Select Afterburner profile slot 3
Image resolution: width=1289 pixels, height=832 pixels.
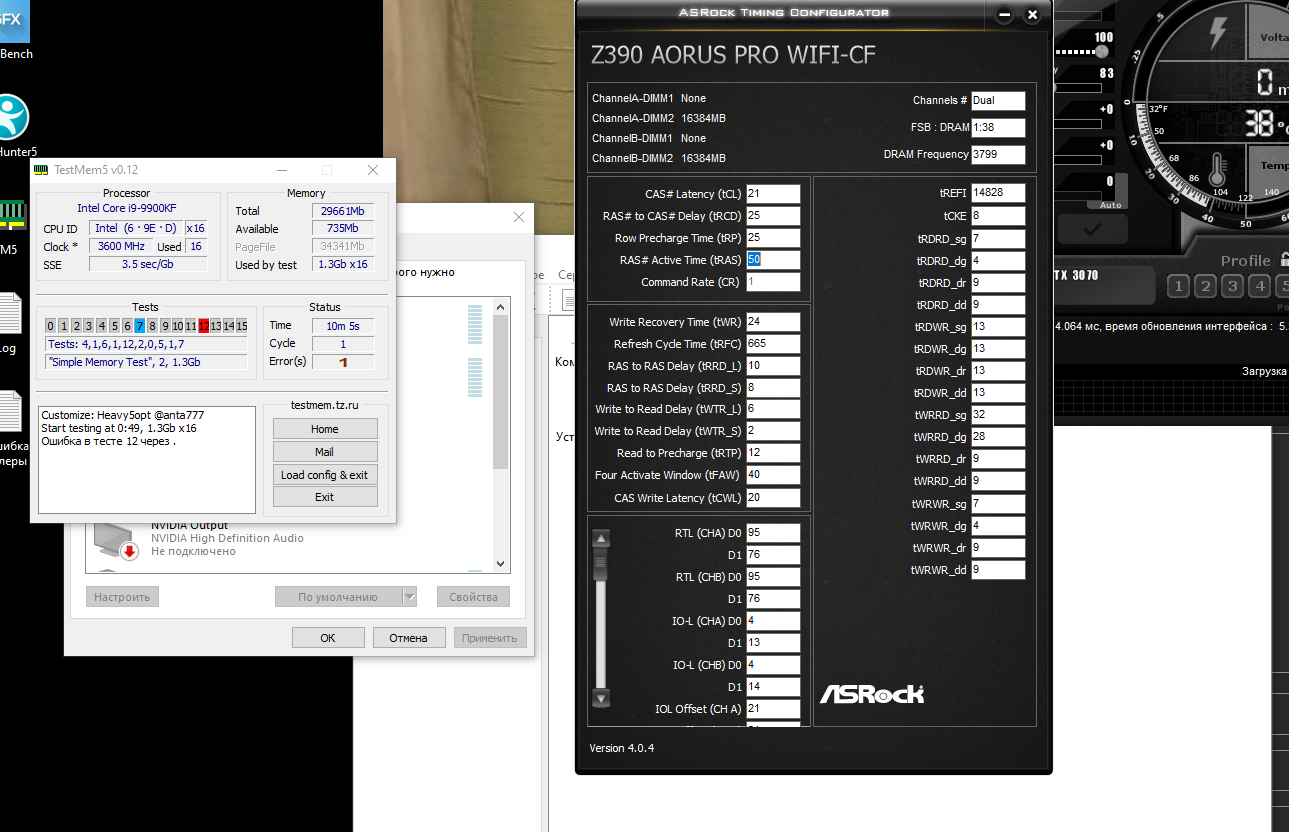point(1232,287)
